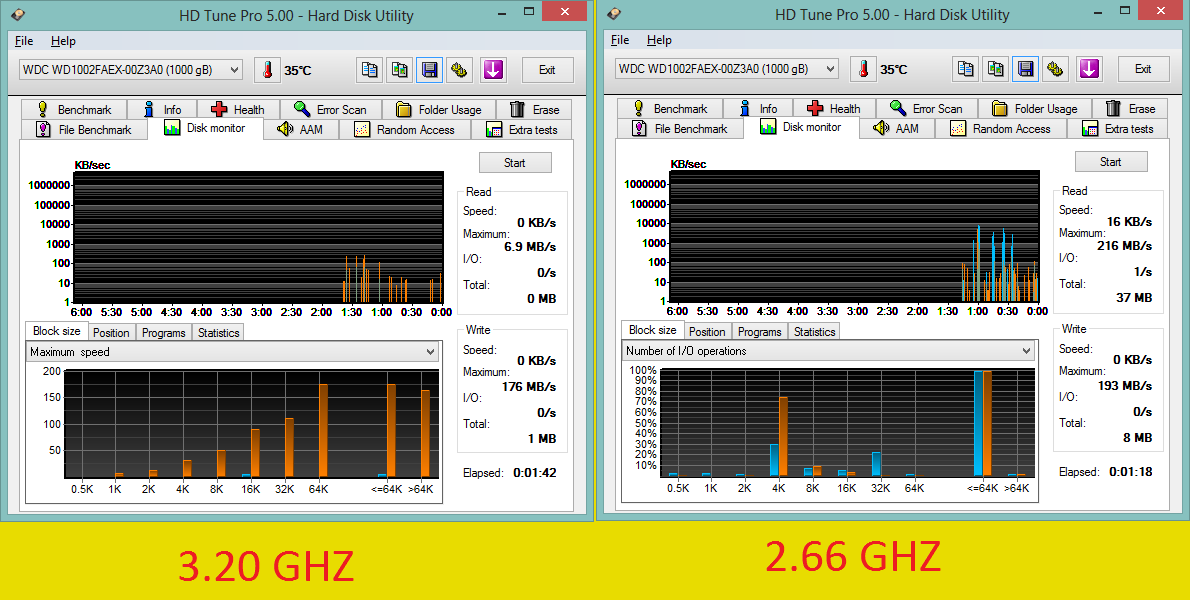Screen dimensions: 1190x600
Task: Switch to Health tab in left window
Action: [238, 109]
